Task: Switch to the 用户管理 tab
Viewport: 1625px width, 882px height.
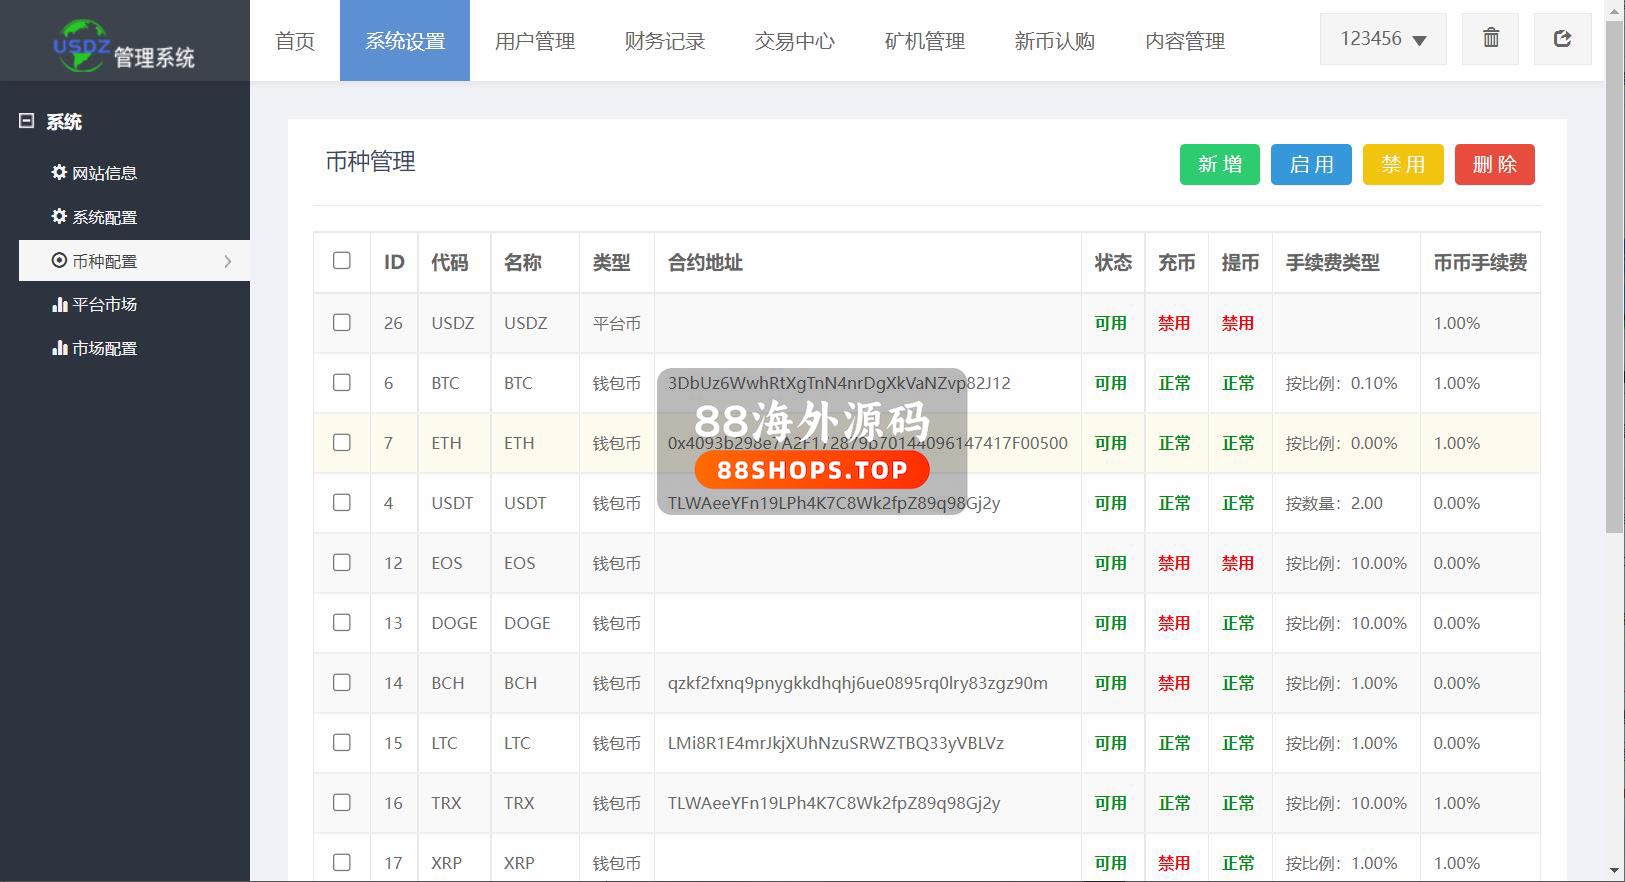Action: [x=535, y=41]
